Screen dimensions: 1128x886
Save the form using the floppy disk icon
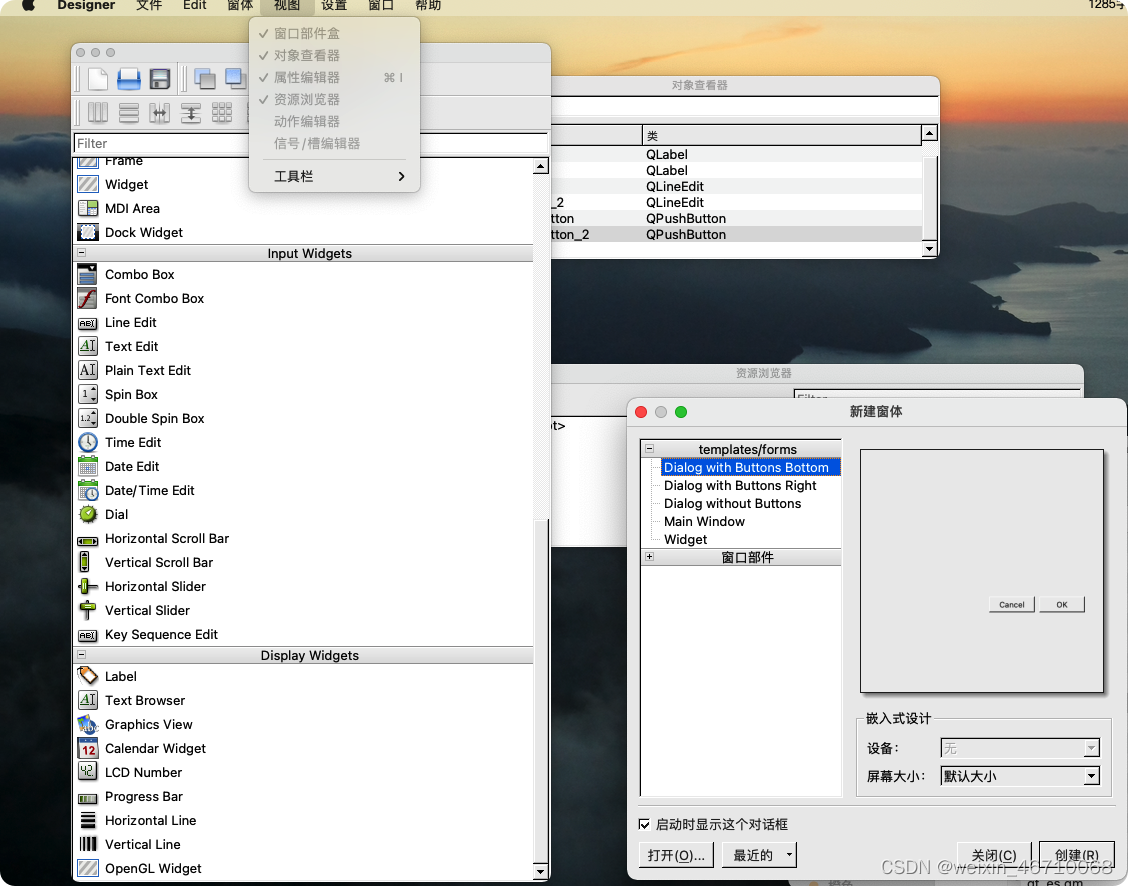tap(157, 78)
